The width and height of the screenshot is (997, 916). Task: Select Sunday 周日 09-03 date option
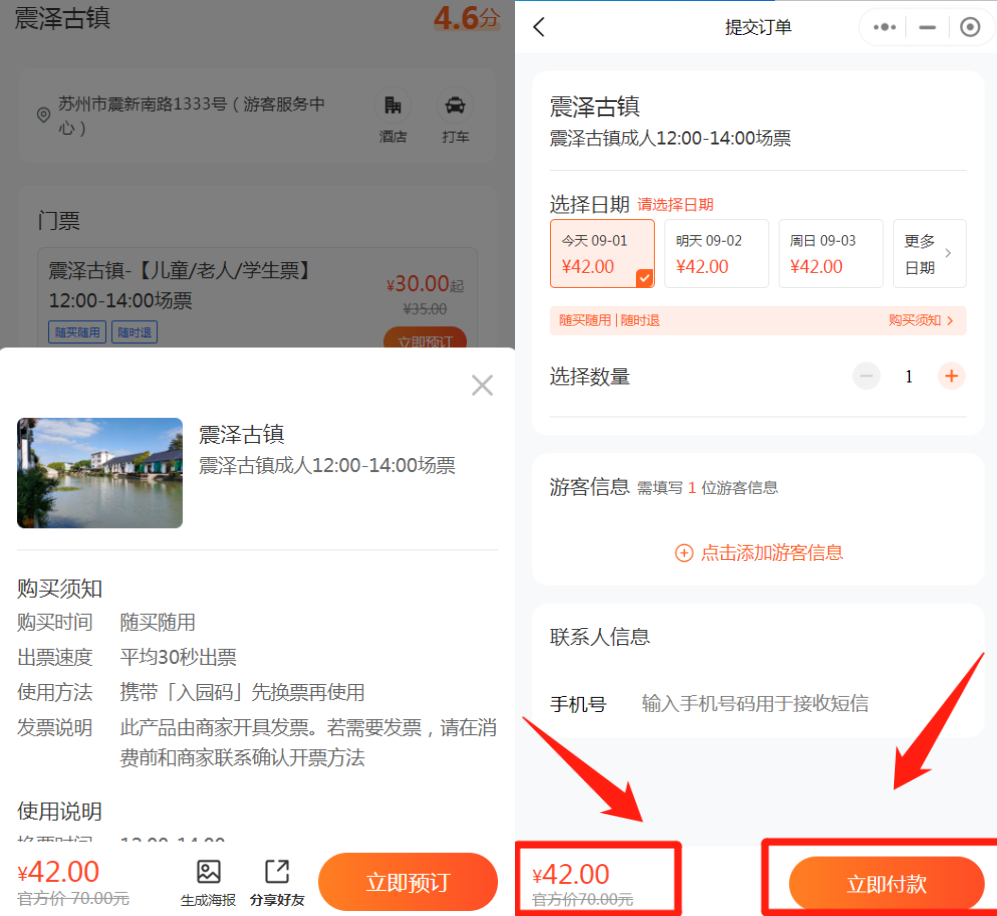click(x=831, y=254)
